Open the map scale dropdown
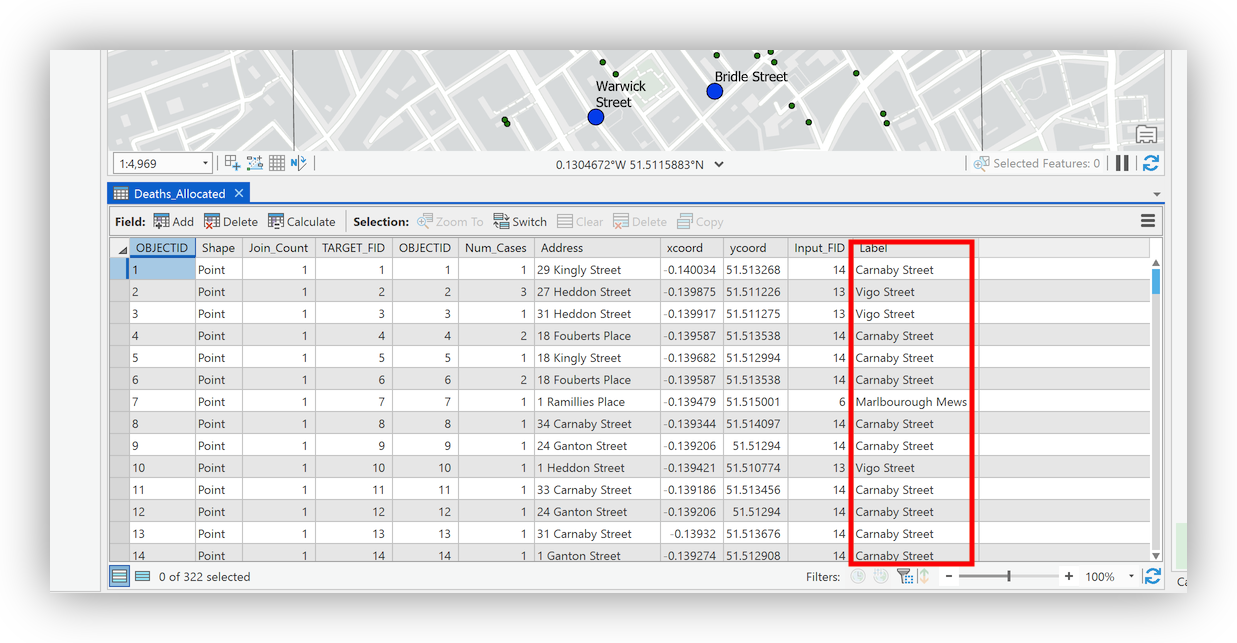Viewport: 1237px width, 643px height. [205, 163]
